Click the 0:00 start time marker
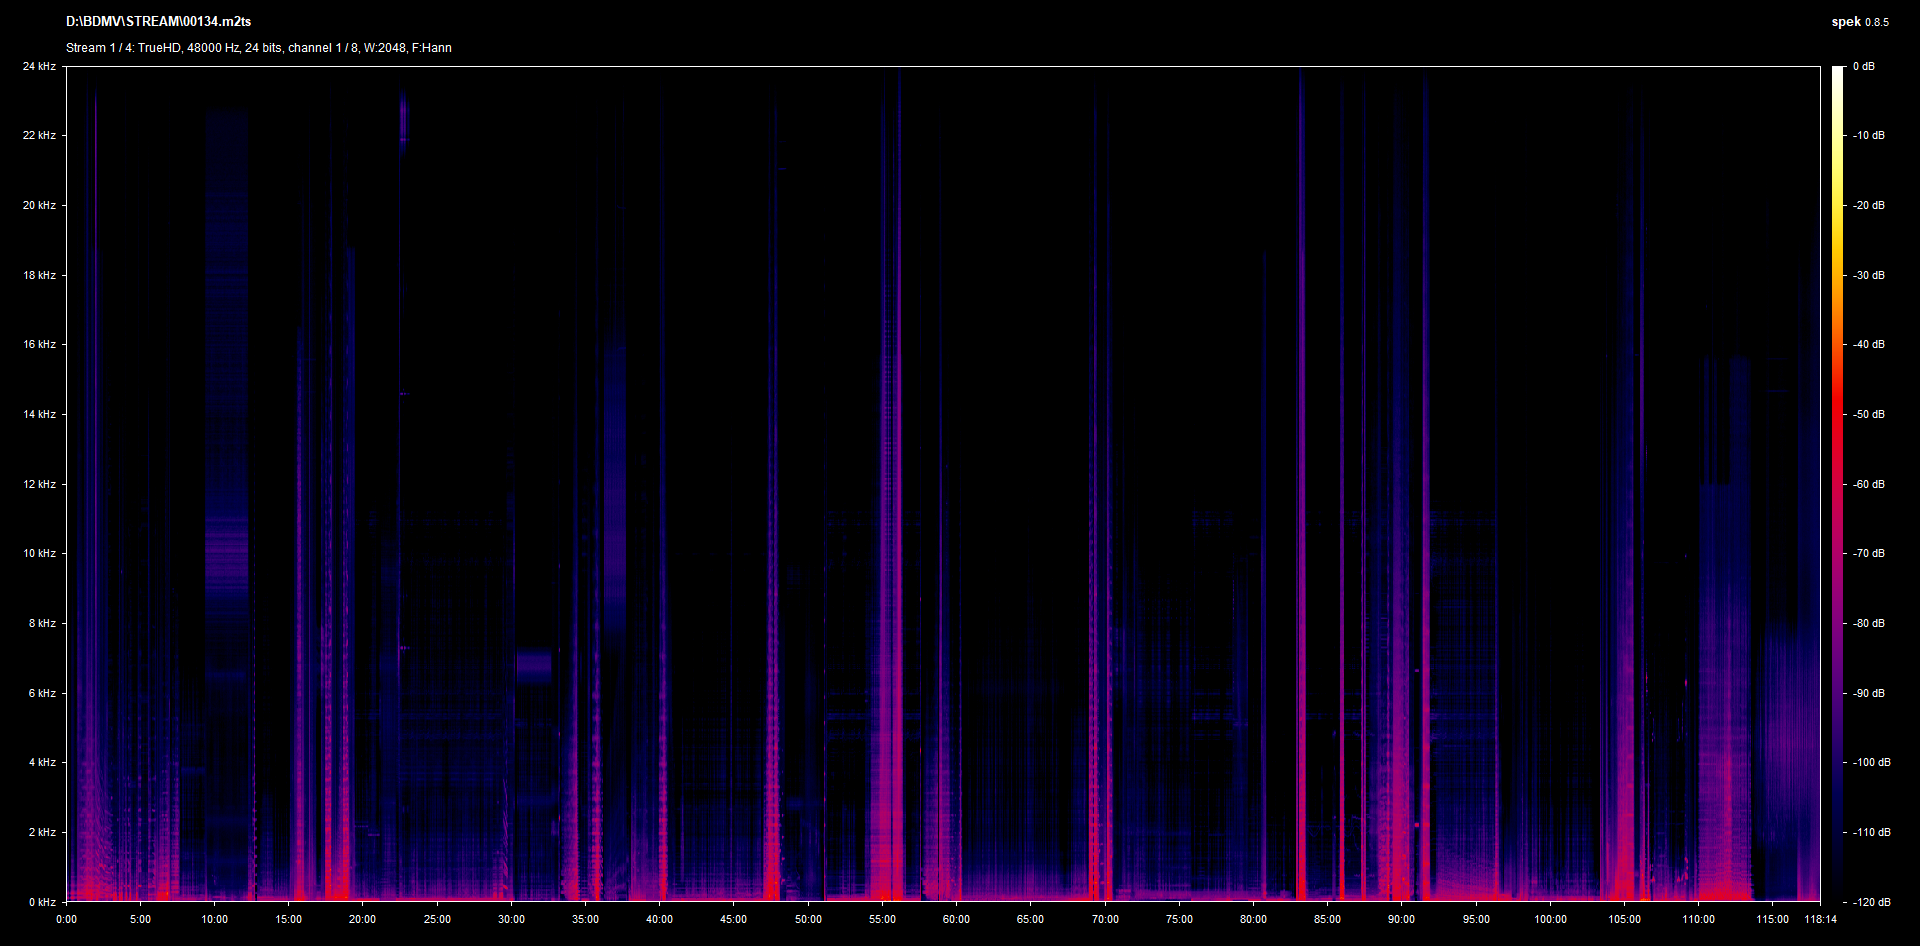Image resolution: width=1920 pixels, height=946 pixels. tap(66, 919)
